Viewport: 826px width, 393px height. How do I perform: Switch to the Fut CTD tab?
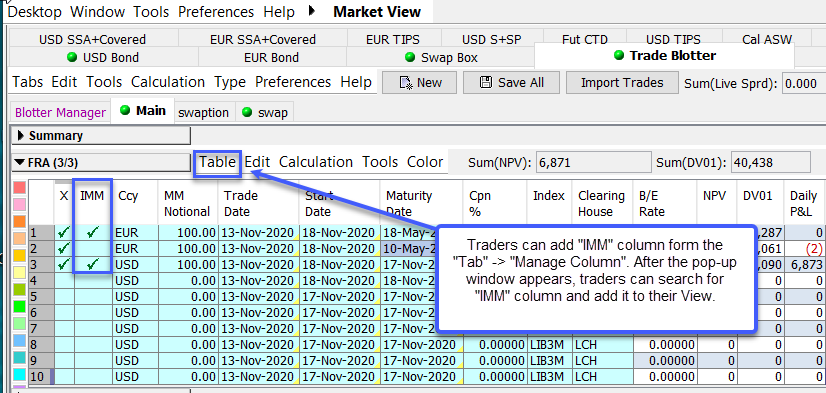click(x=585, y=40)
